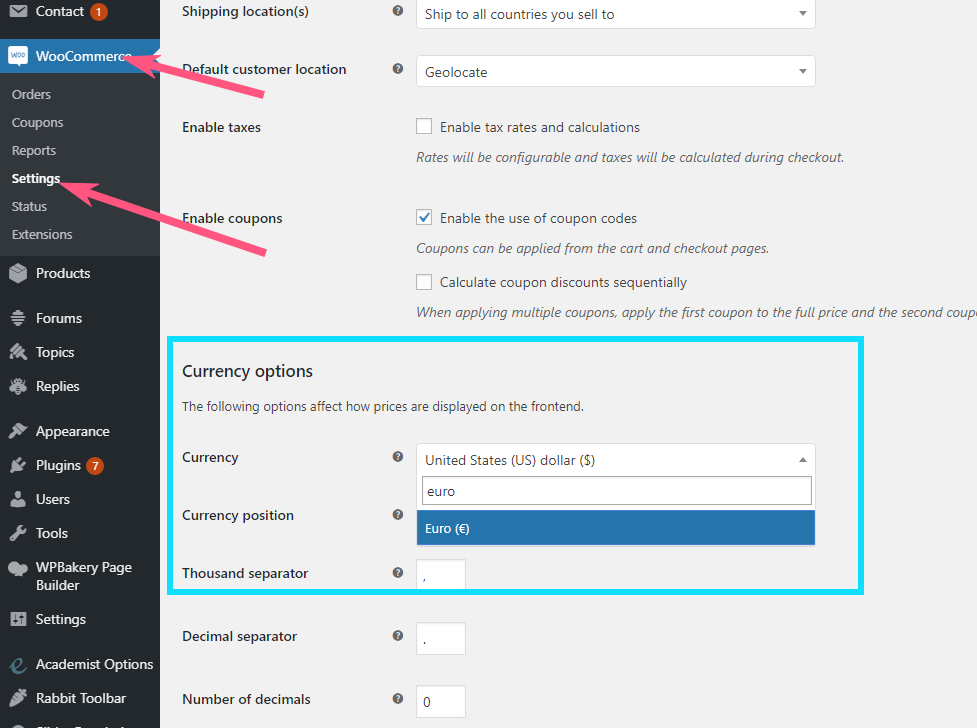Click help icon for Number of decimals
977x728 pixels.
click(398, 698)
